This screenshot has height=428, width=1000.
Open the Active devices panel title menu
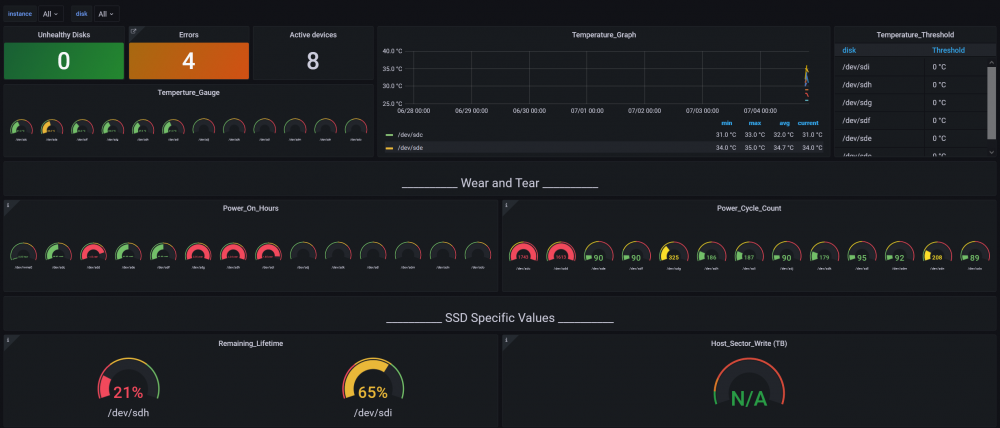(x=313, y=35)
